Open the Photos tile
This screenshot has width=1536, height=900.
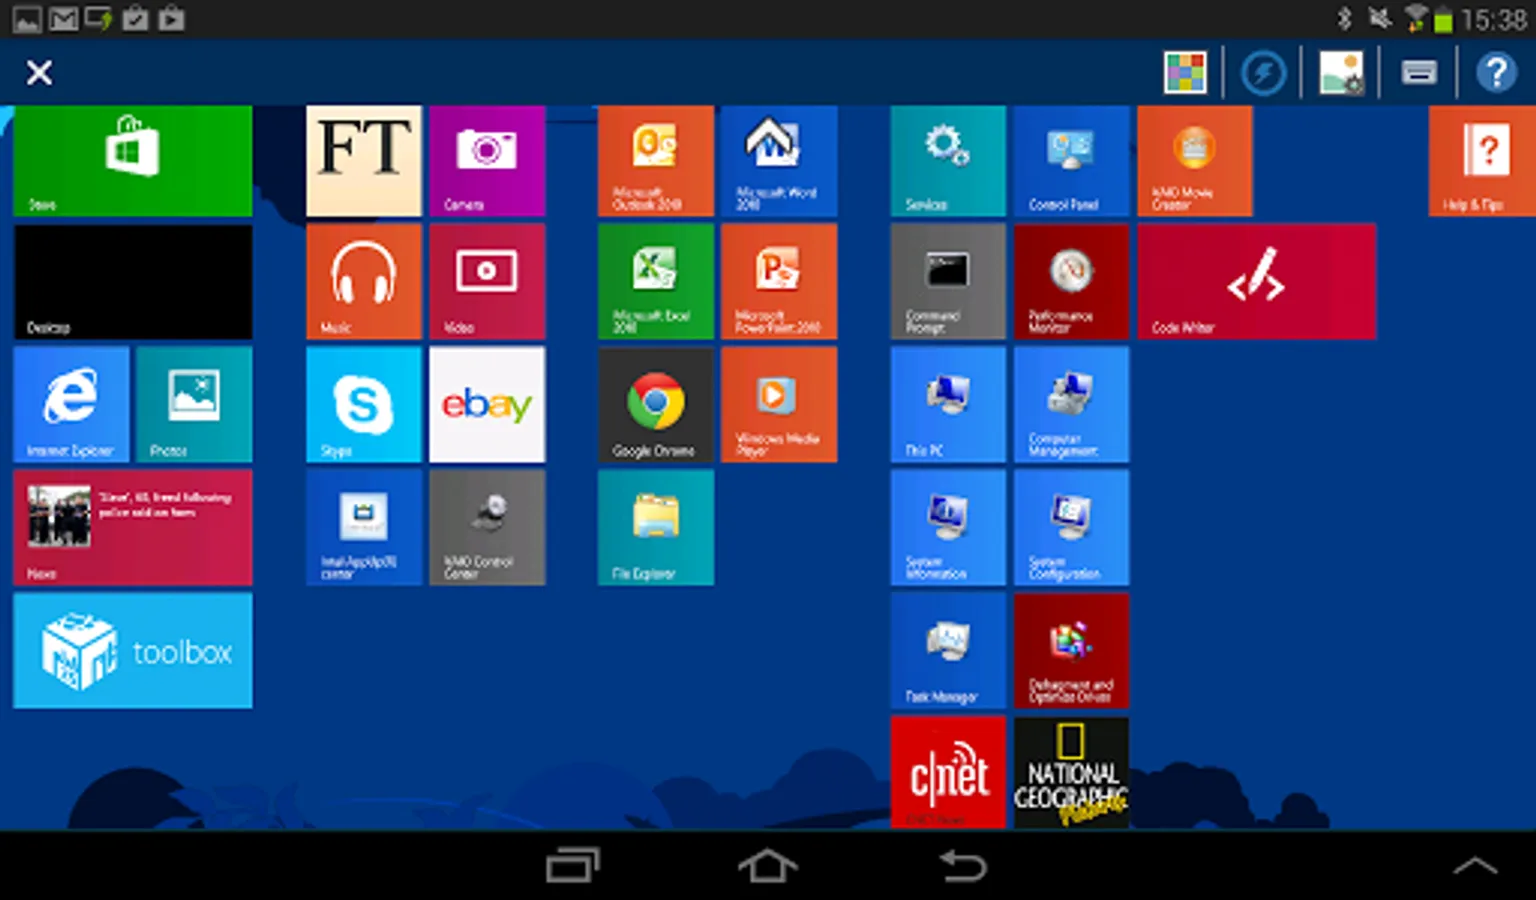[x=194, y=404]
